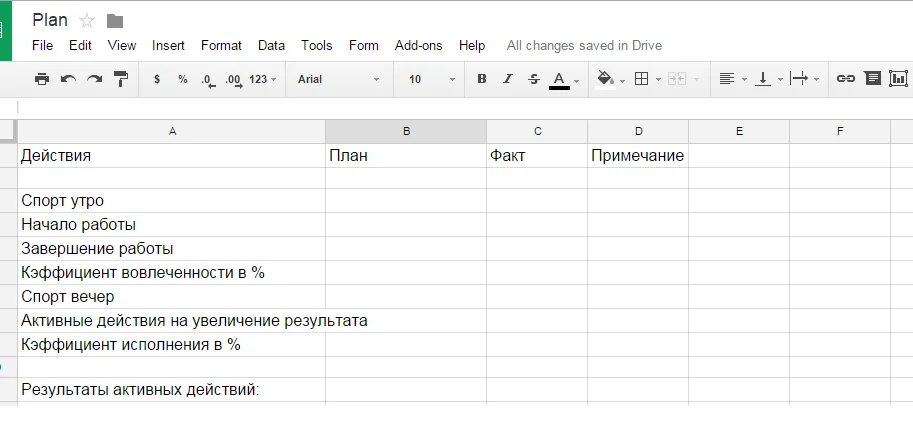Click the Insert comment icon
913x422 pixels.
[872, 79]
